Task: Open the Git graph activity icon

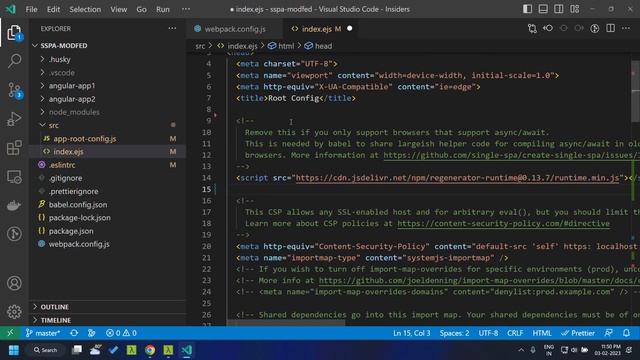Action: tap(14, 234)
